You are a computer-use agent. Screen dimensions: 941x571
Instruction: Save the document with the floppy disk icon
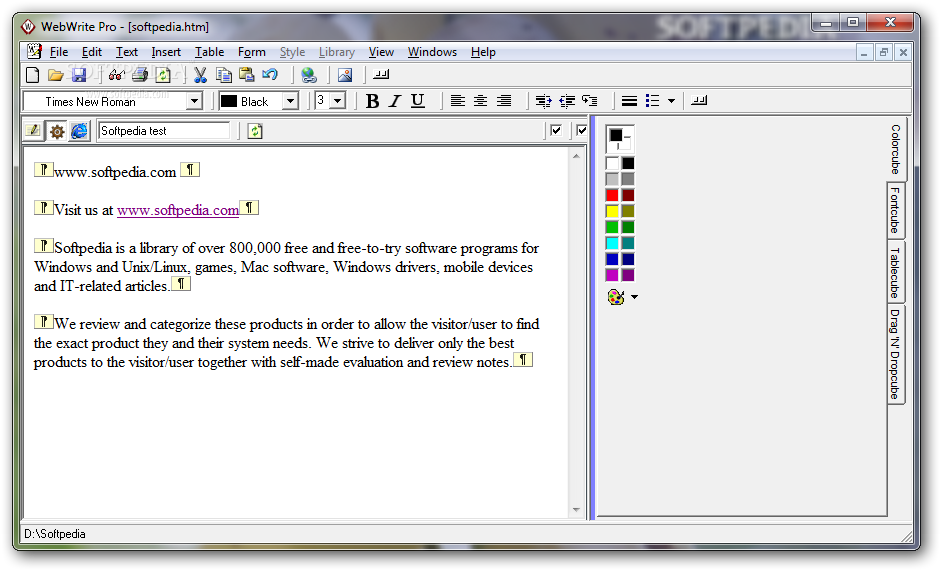click(x=79, y=75)
